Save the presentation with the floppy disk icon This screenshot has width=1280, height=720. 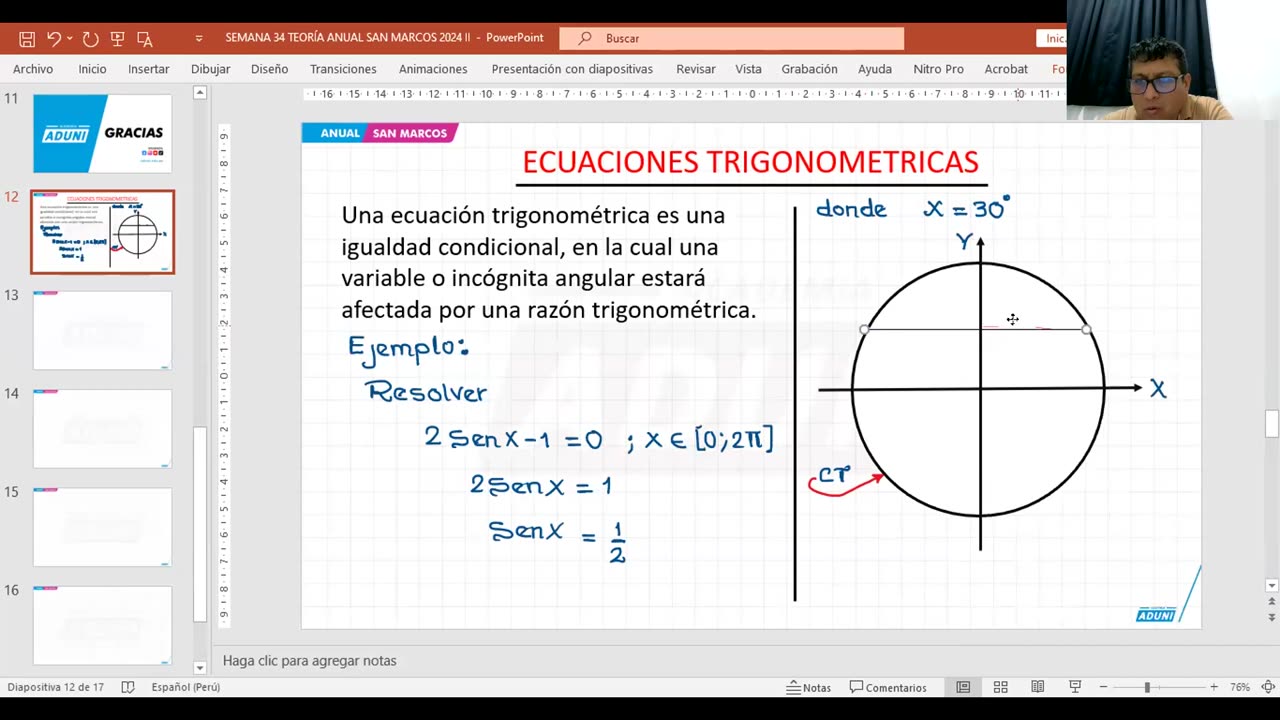tap(27, 39)
